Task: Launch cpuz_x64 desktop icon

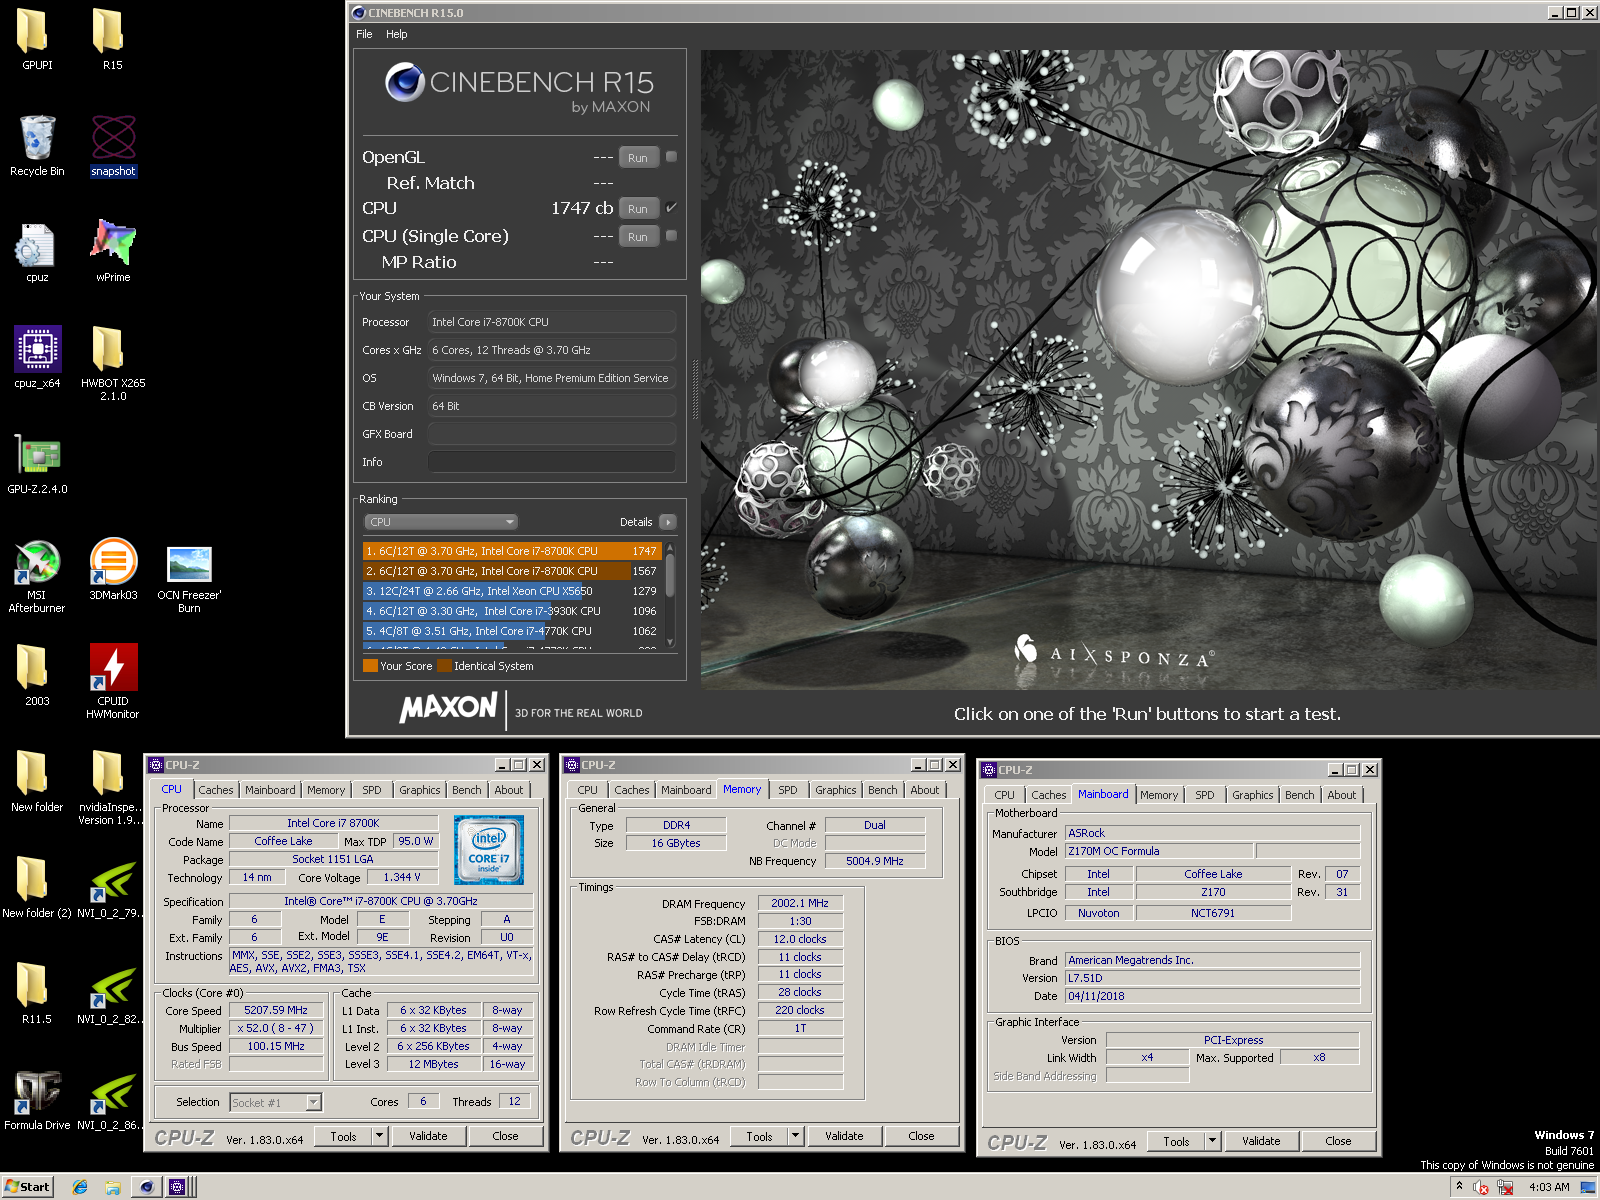Action: pyautogui.click(x=37, y=357)
